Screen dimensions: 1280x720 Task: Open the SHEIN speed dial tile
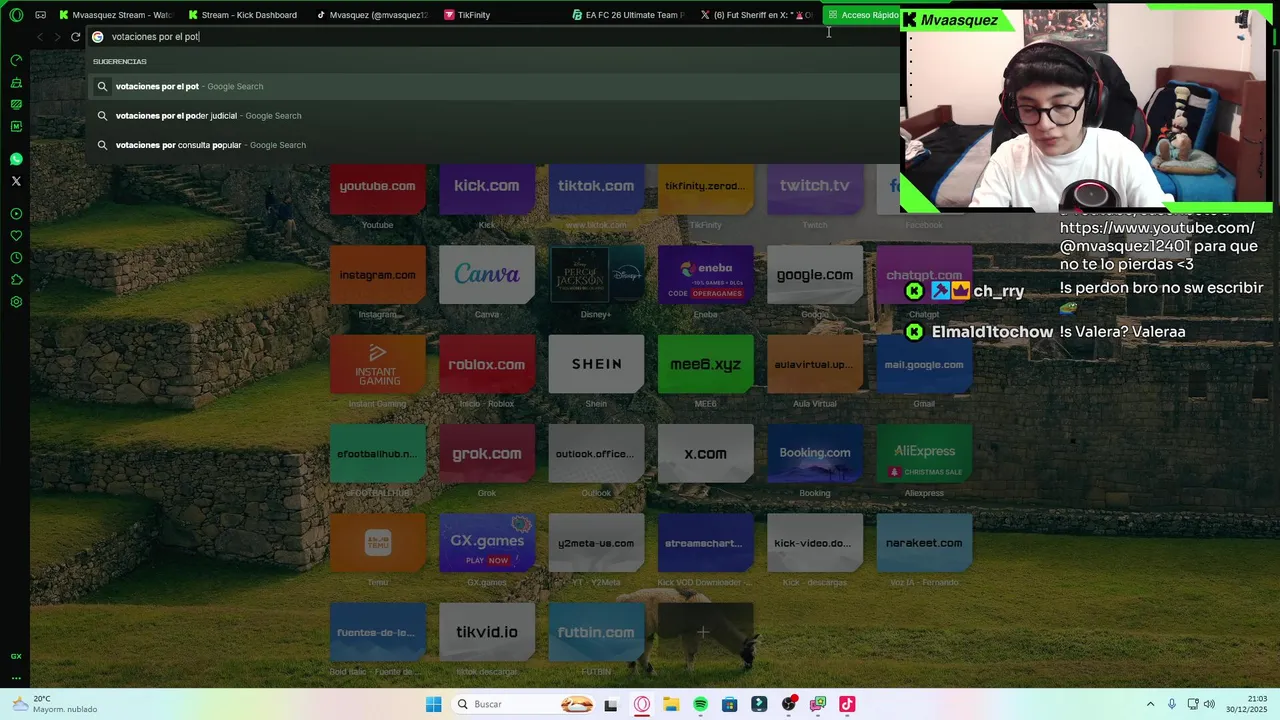tap(596, 364)
